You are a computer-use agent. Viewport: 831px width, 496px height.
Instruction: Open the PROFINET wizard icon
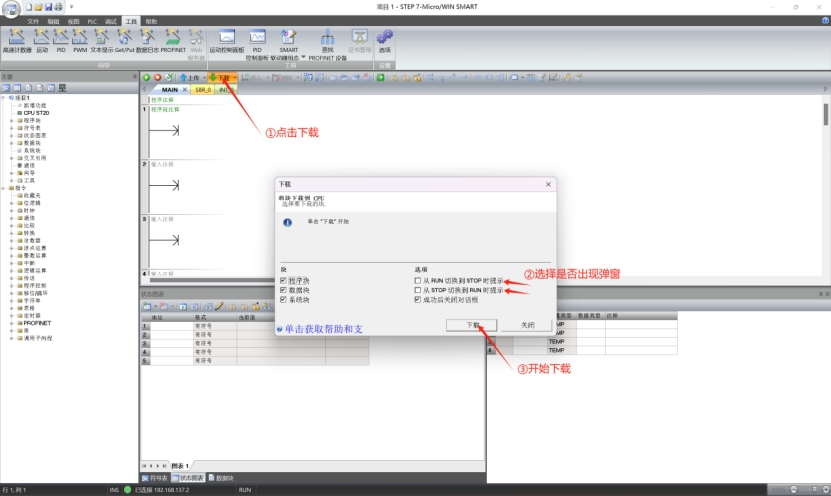(x=173, y=39)
